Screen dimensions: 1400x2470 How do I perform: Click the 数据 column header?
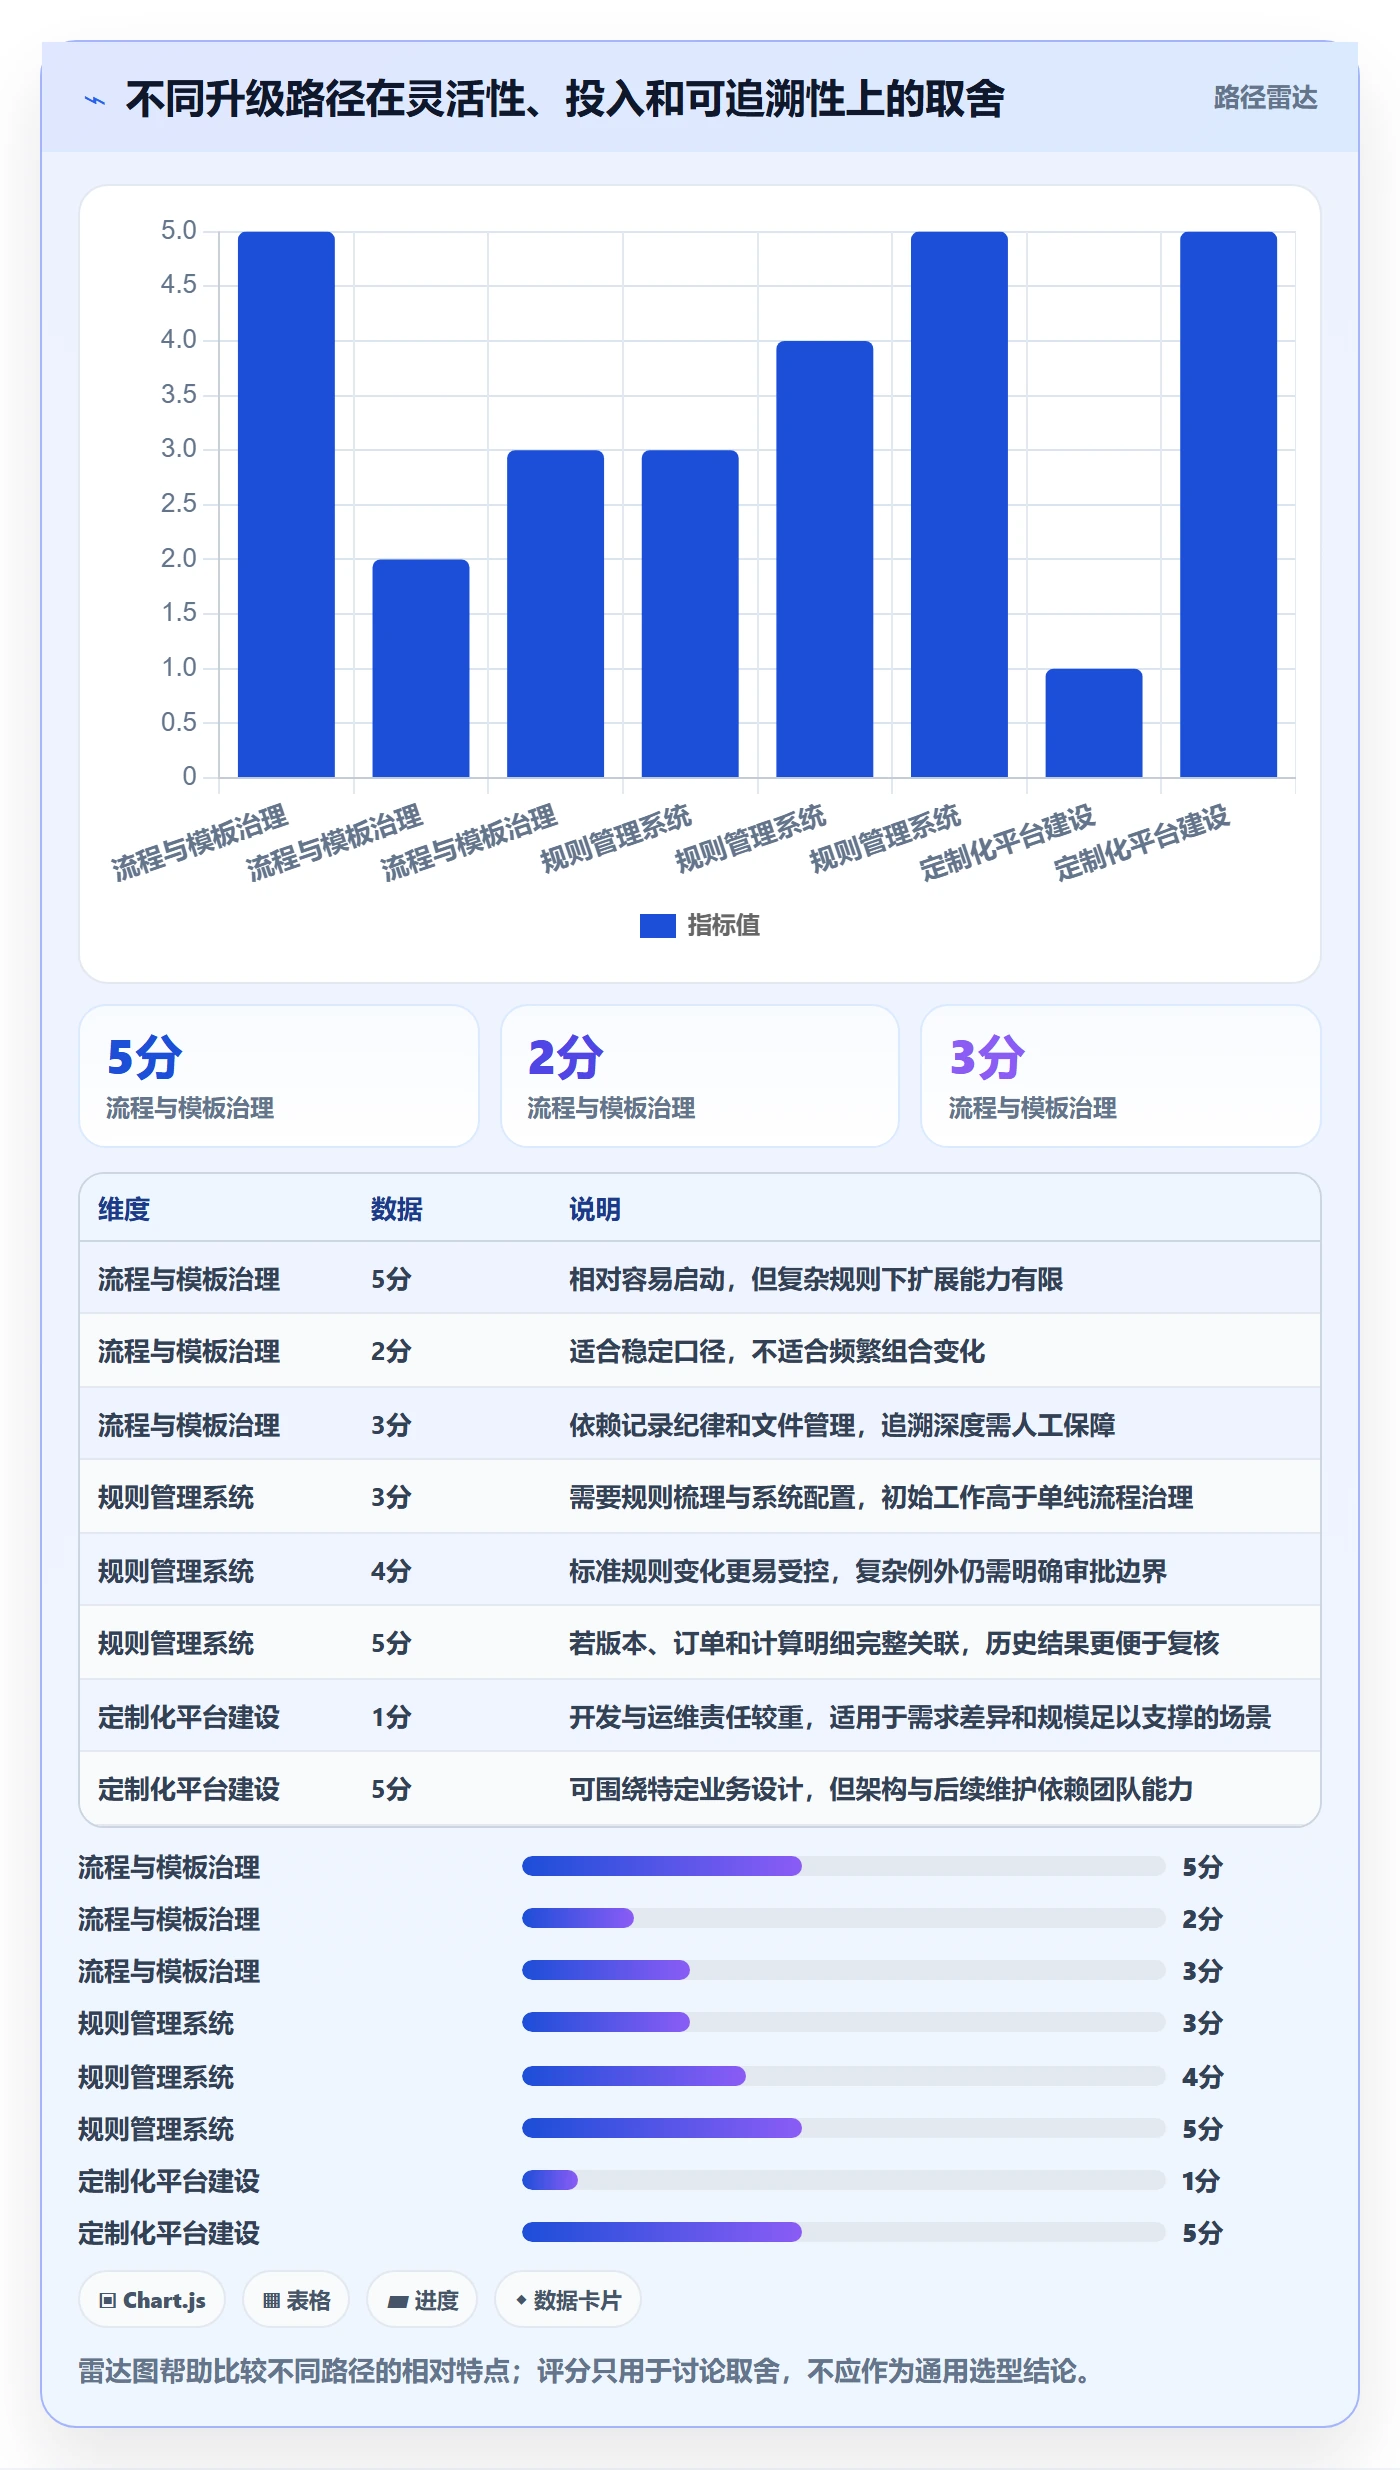(x=397, y=1209)
